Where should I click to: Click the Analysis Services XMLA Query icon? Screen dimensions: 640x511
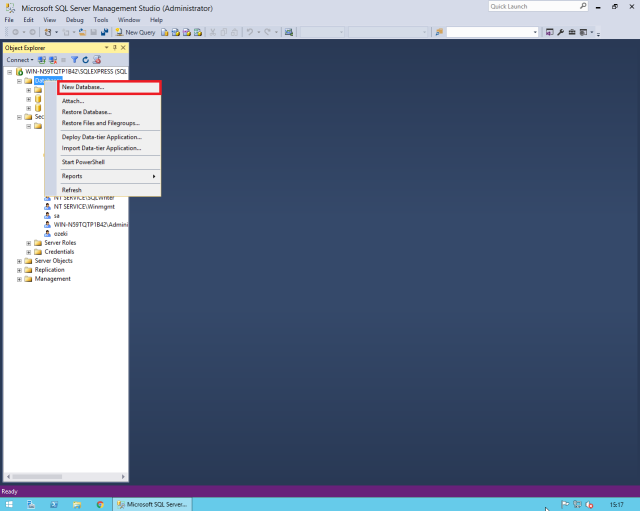tap(198, 32)
